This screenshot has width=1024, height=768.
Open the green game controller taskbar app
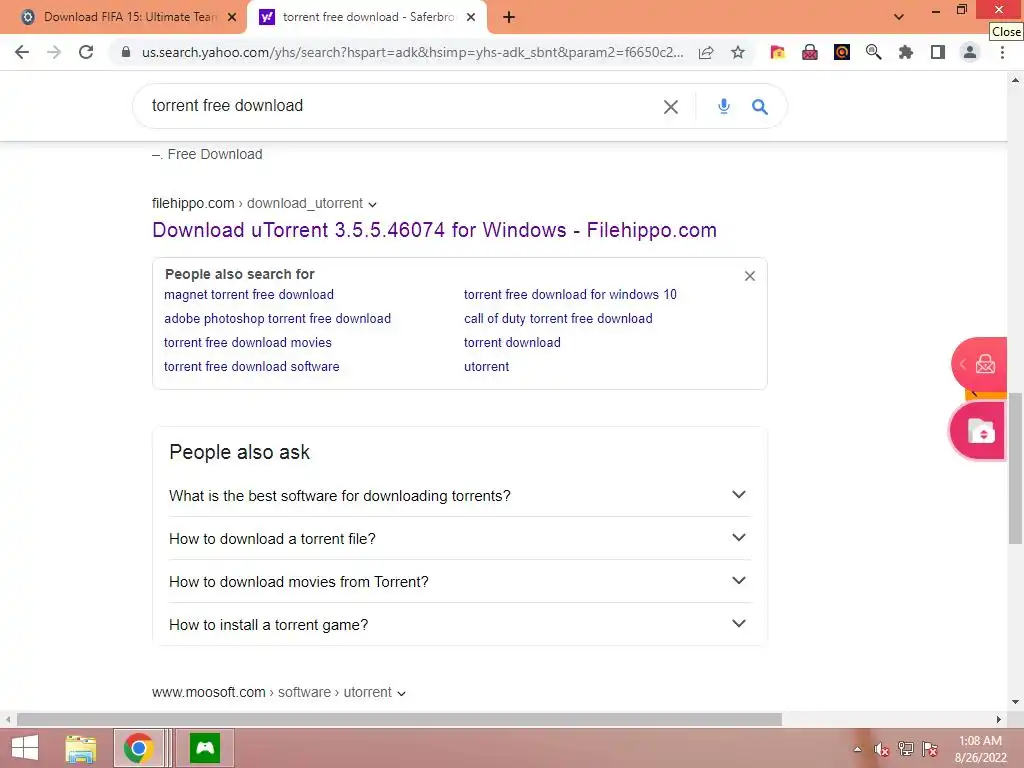(205, 748)
